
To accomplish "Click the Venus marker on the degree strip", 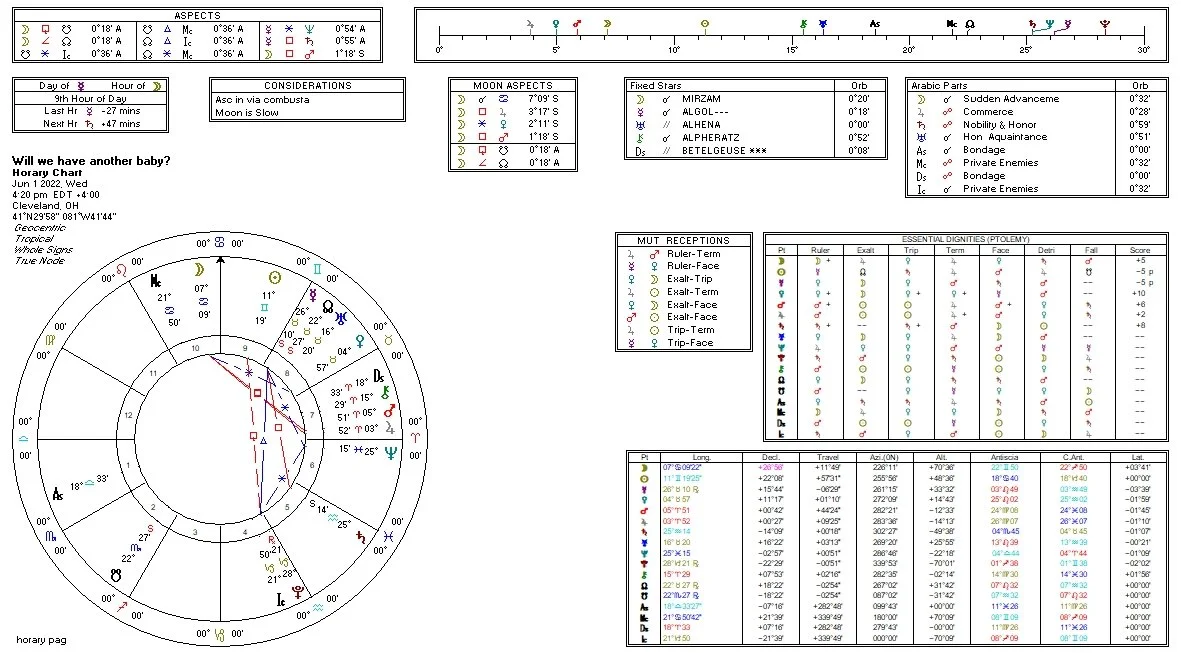I will coord(556,24).
